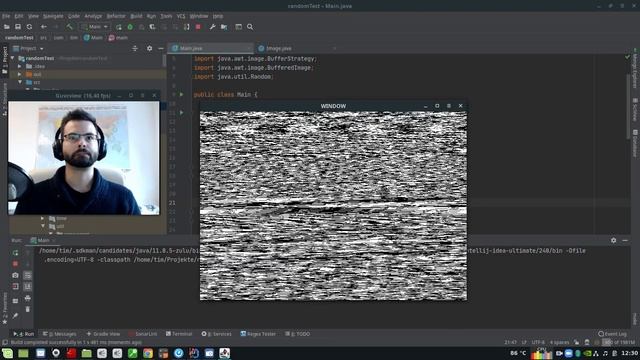Open Chrome from the taskbar
Viewport: 640px width, 360px height.
click(x=148, y=353)
